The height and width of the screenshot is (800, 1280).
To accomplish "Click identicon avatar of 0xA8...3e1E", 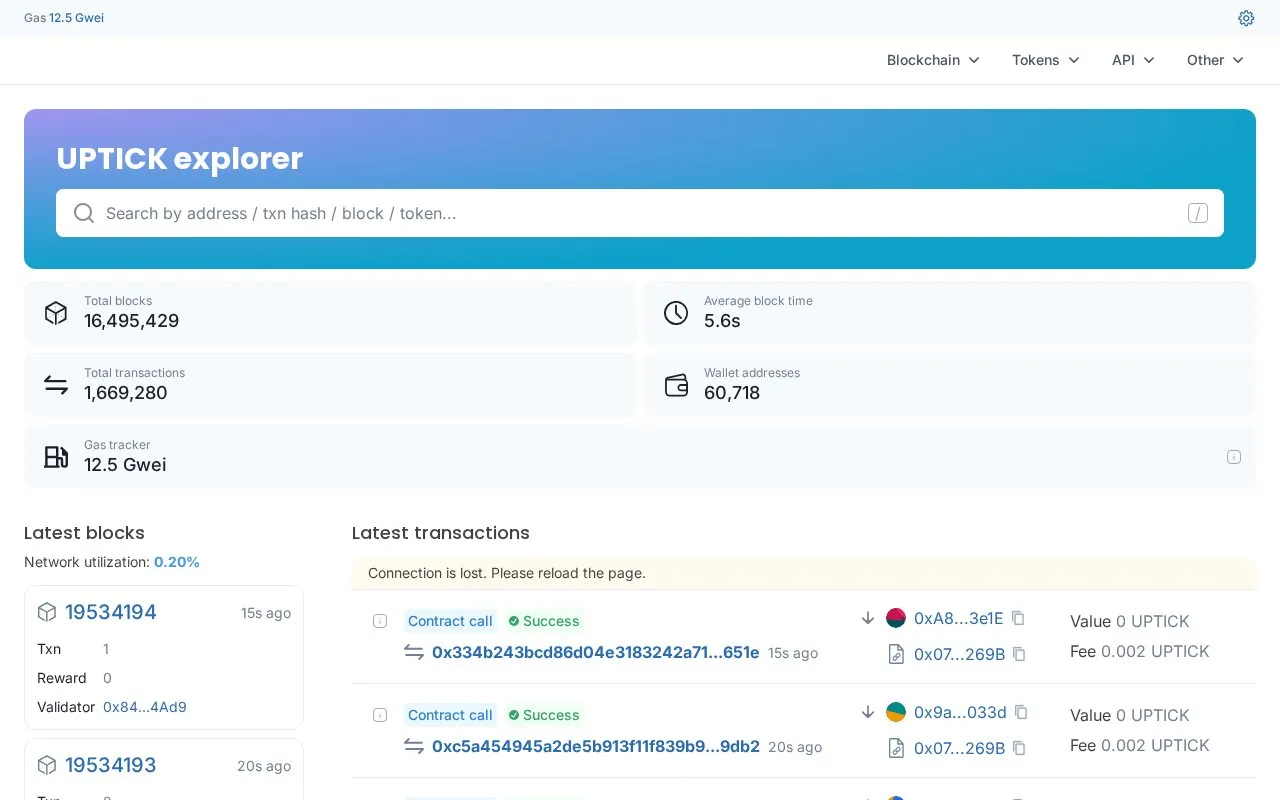I will (896, 618).
